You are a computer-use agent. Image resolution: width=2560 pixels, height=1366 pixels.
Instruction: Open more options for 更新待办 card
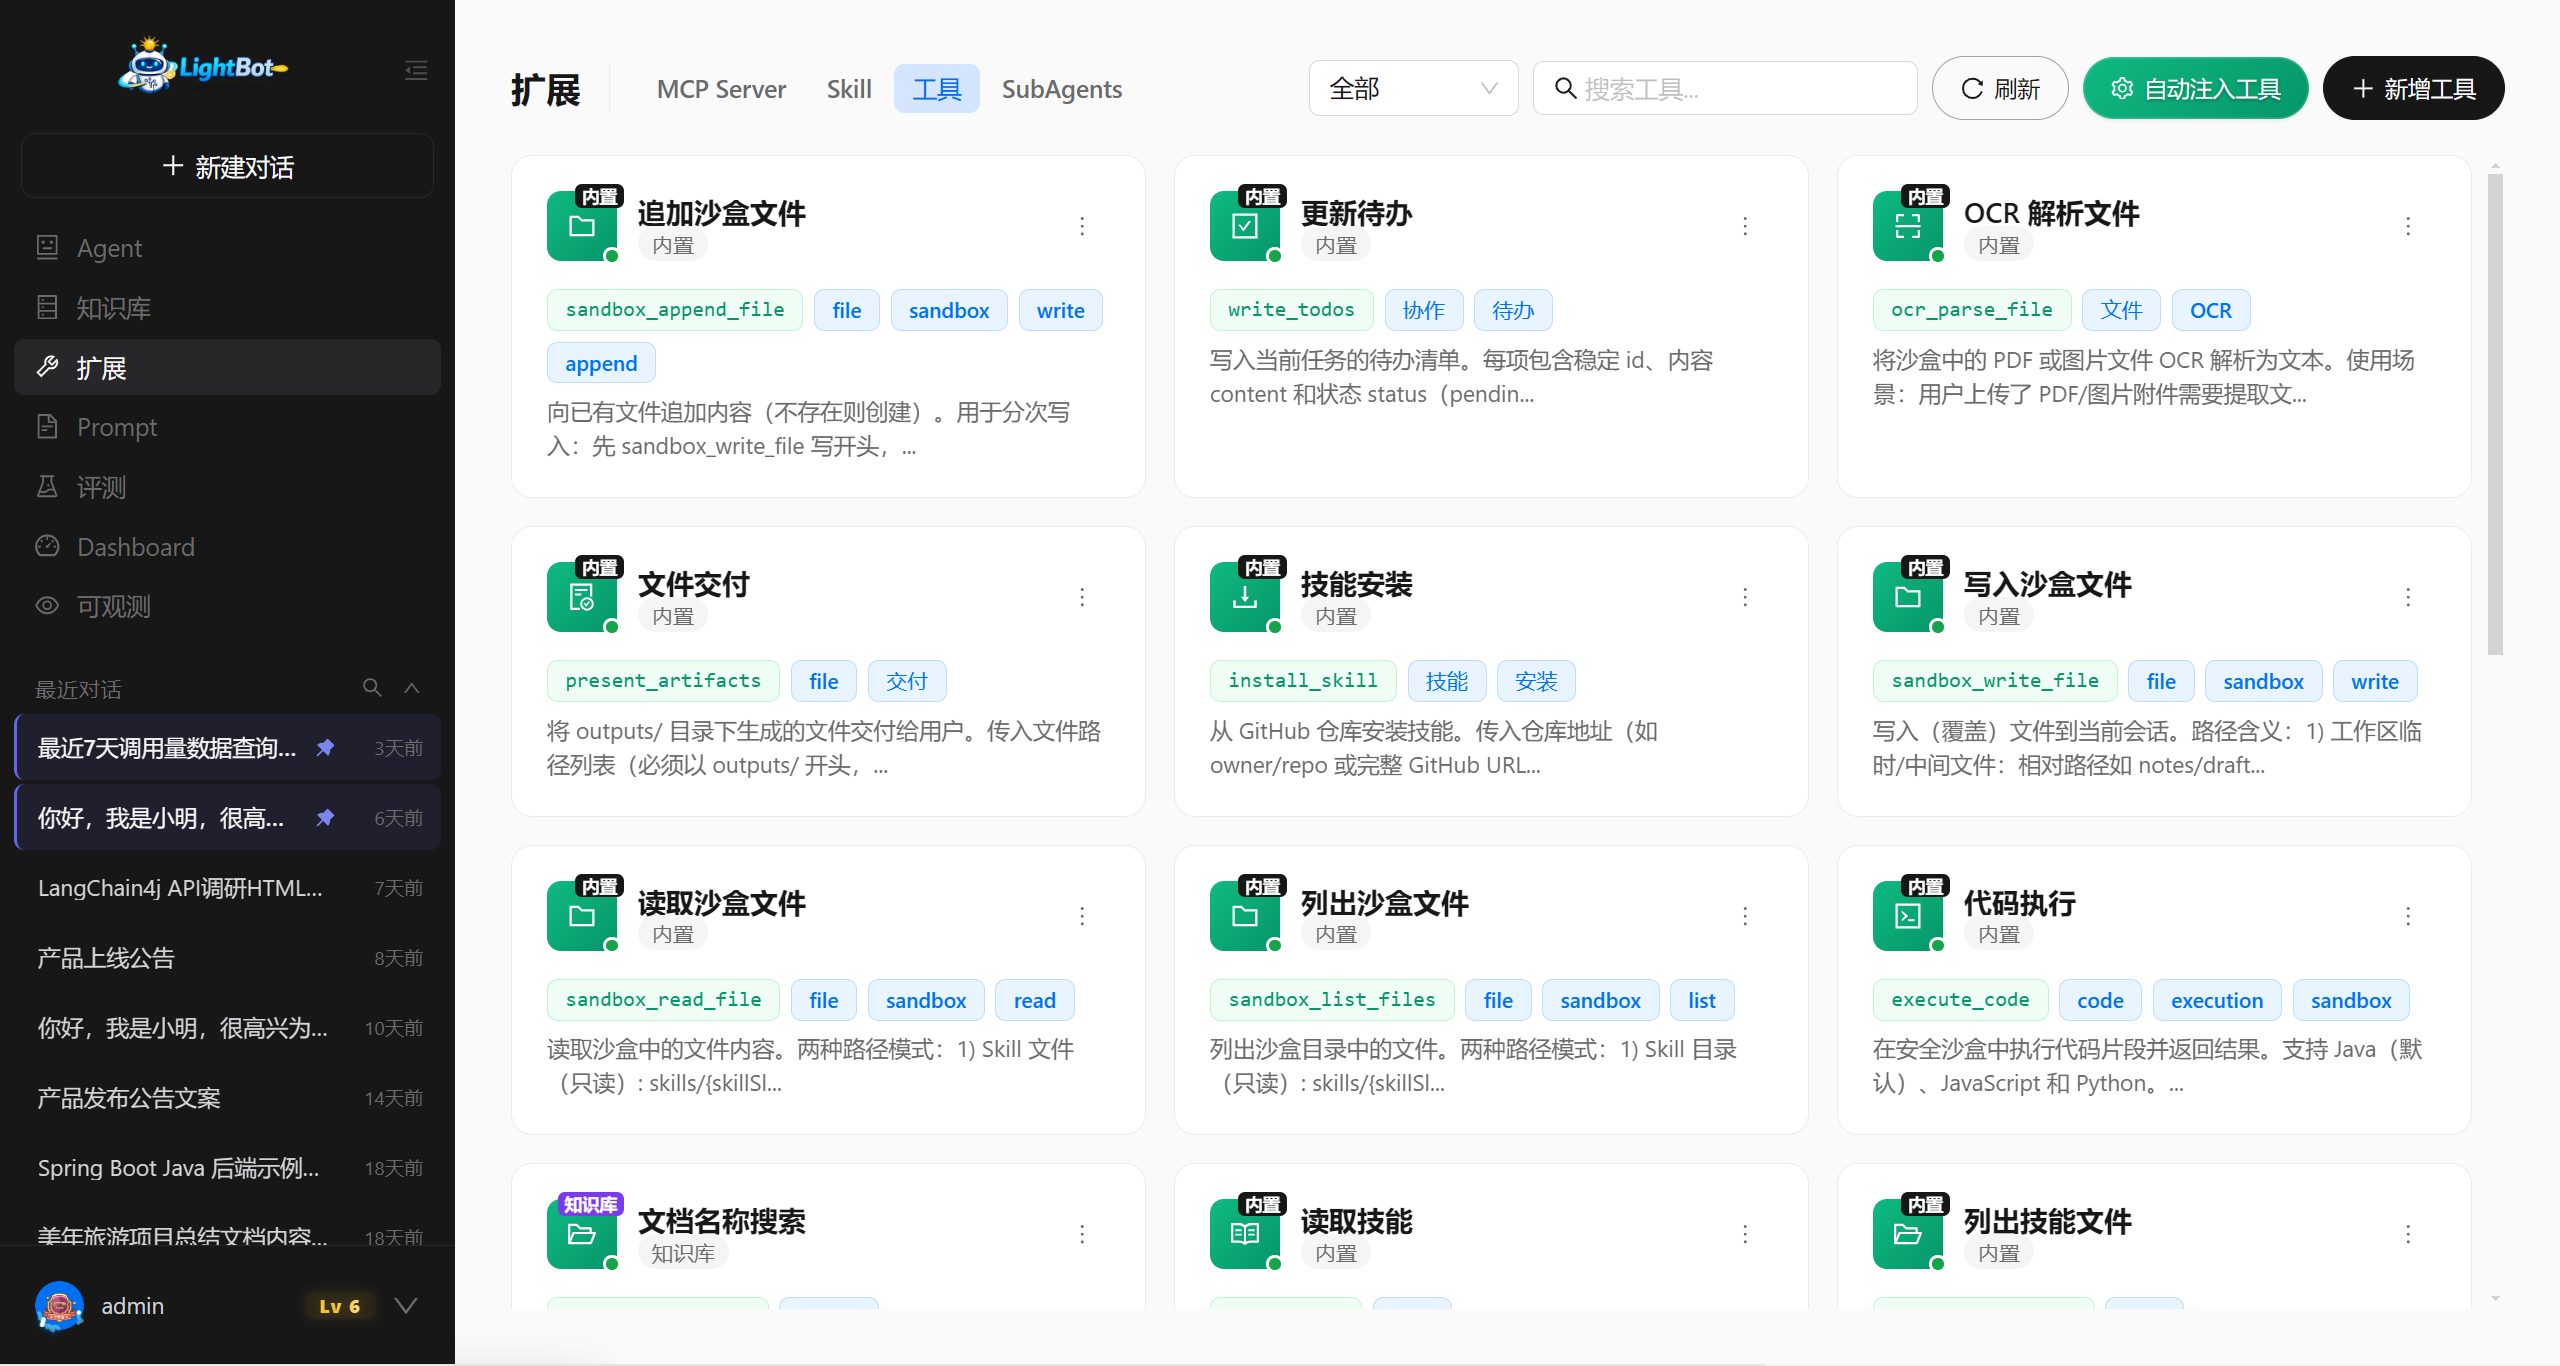pyautogui.click(x=1745, y=226)
